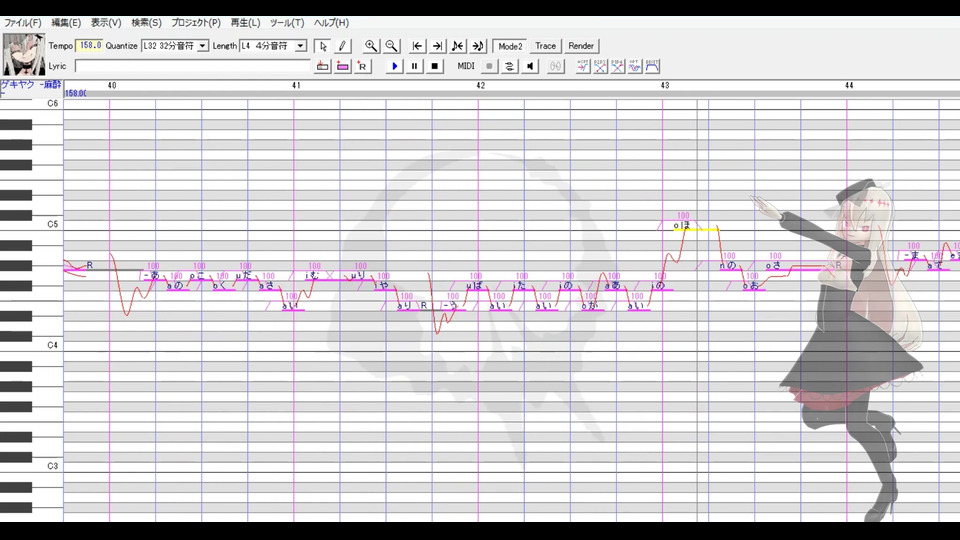Click the RESET envelope icon

pos(652,66)
